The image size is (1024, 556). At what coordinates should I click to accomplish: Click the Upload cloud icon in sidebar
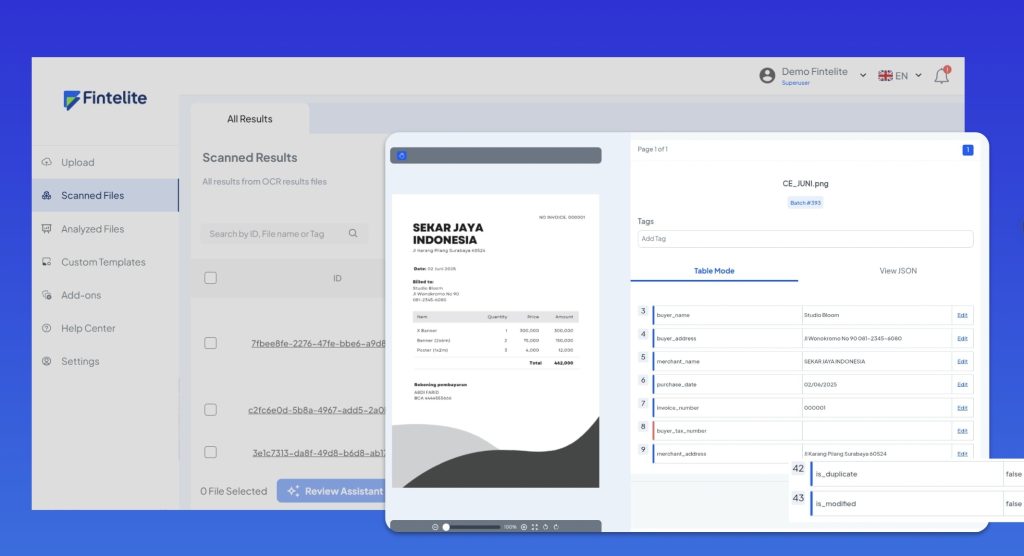[x=47, y=162]
